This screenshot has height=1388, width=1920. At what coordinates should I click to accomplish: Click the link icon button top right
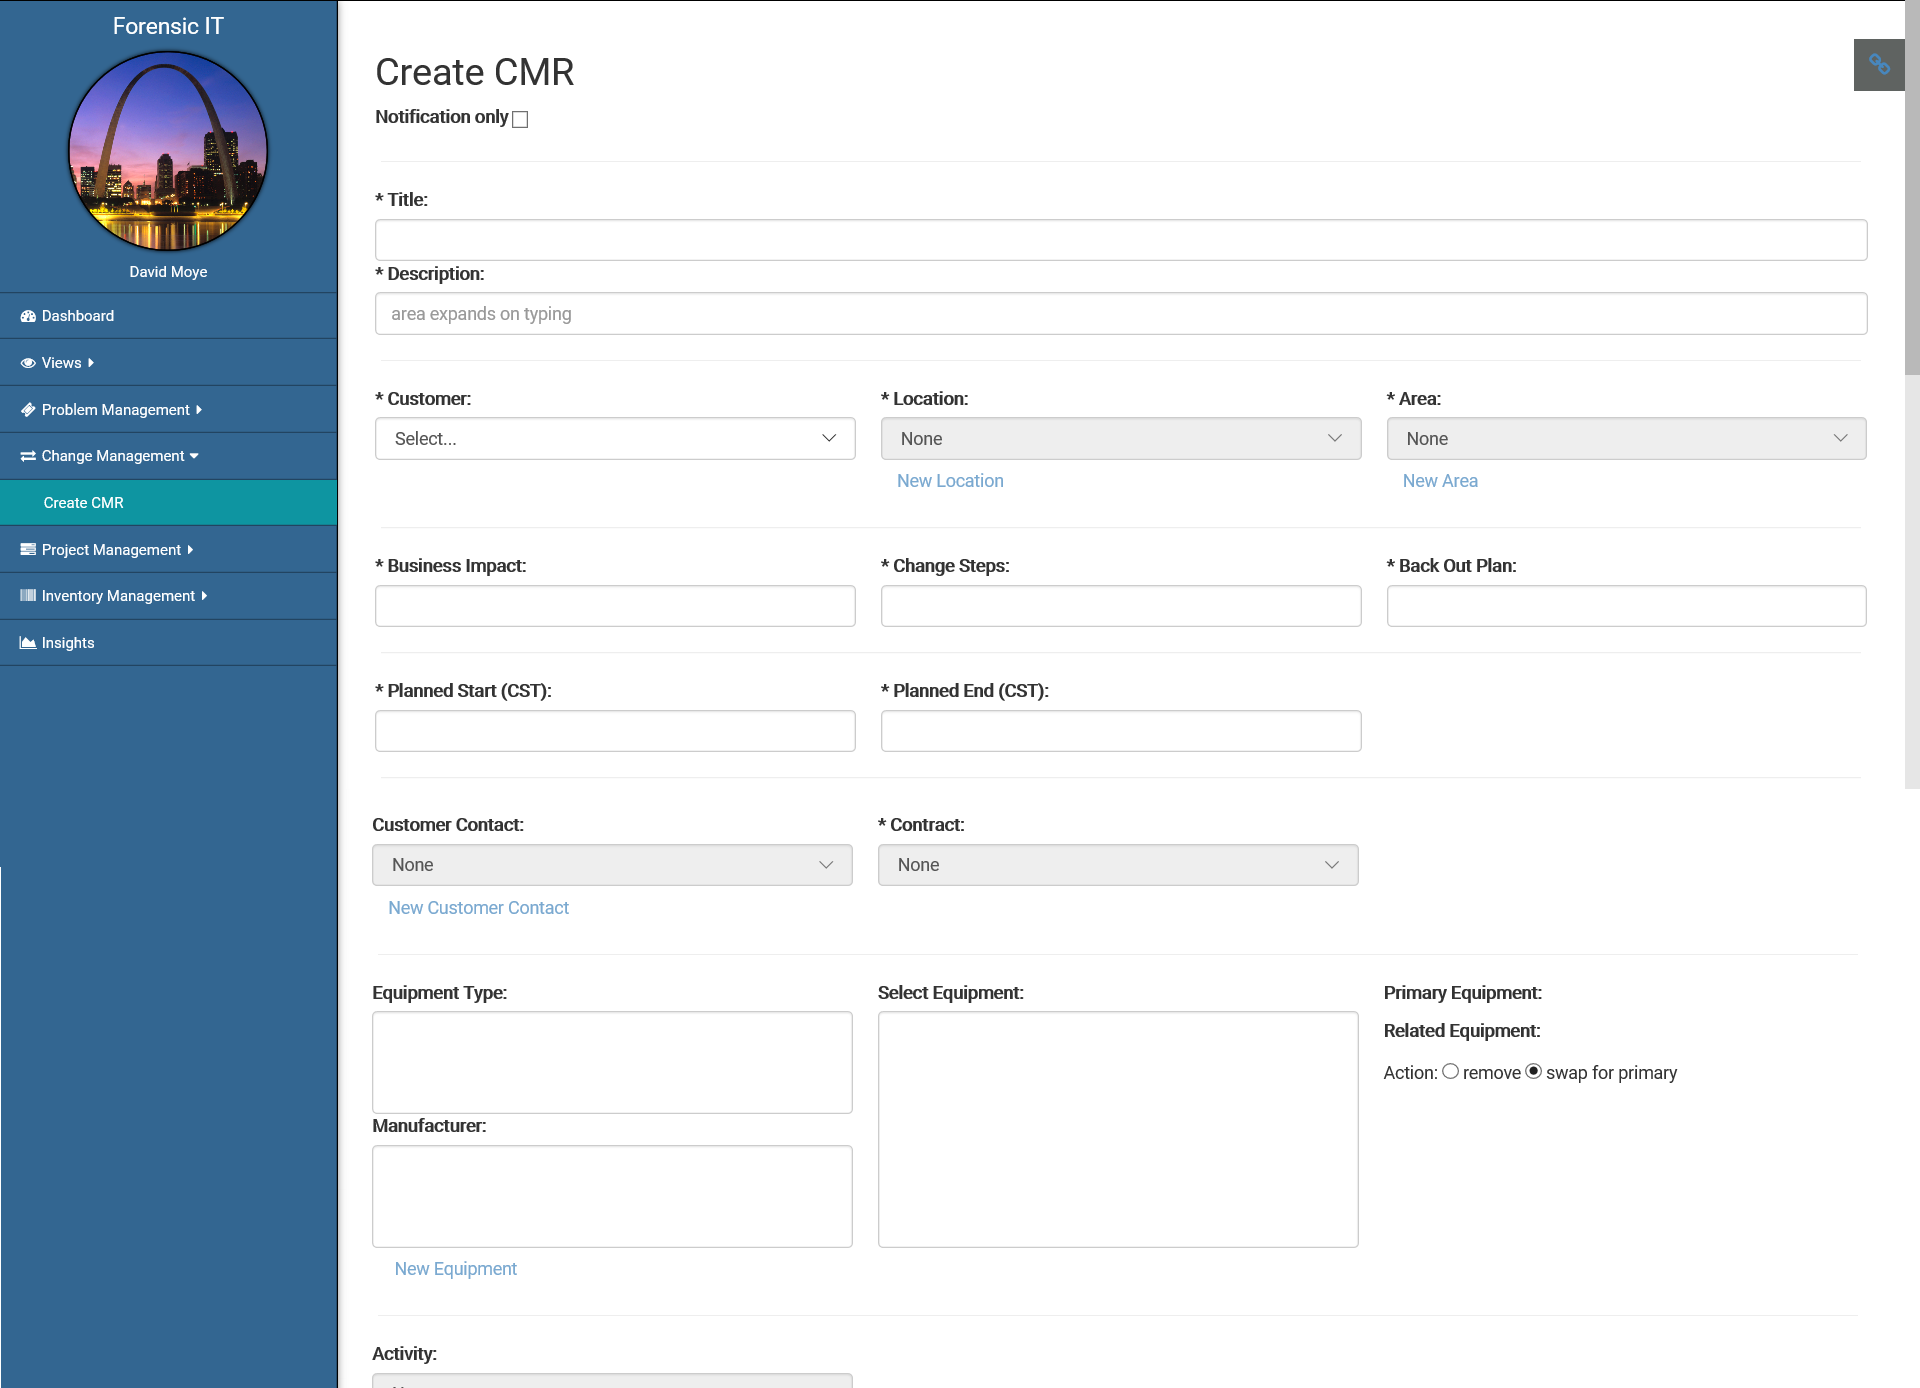point(1878,65)
